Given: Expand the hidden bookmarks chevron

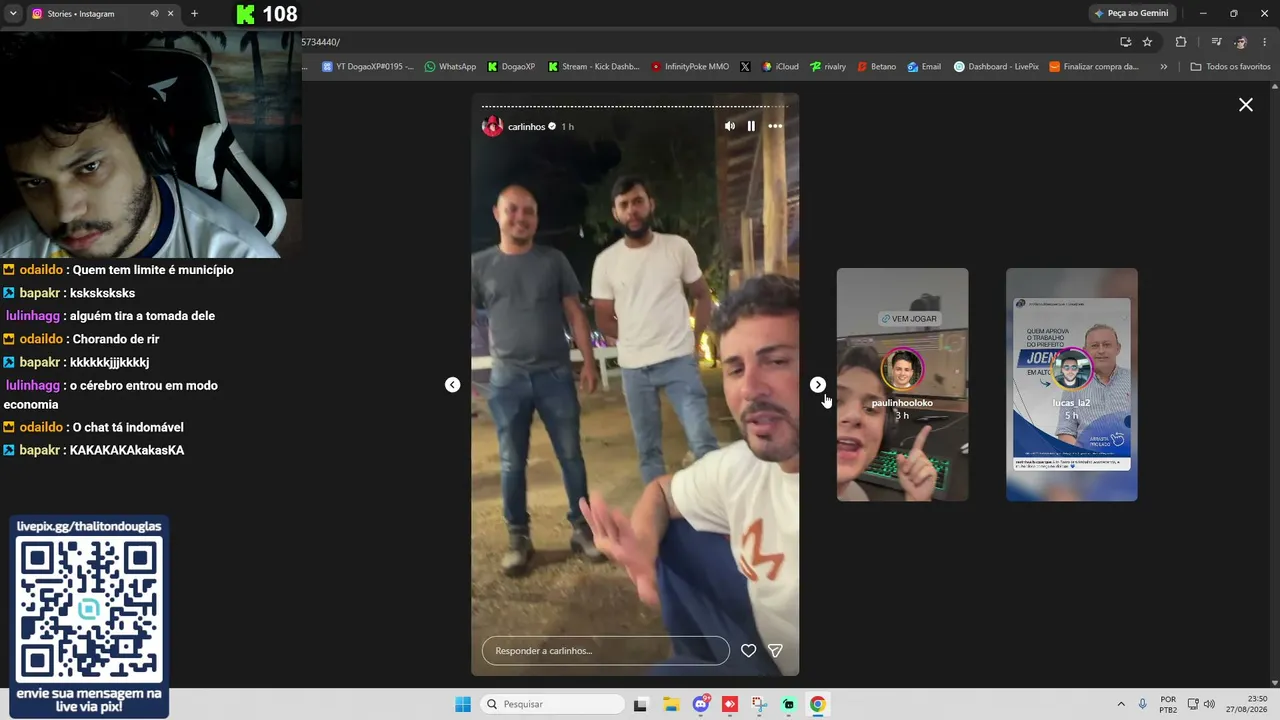Looking at the screenshot, I should point(1164,67).
